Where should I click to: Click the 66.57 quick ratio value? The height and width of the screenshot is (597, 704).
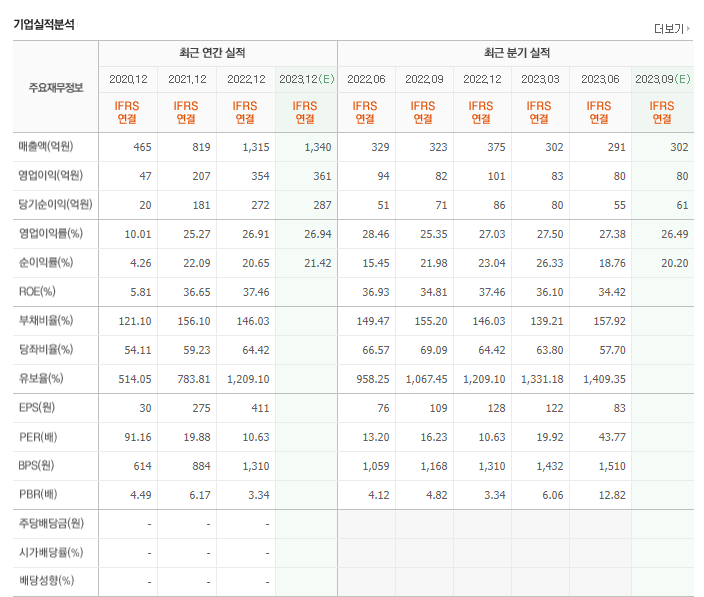tap(376, 350)
